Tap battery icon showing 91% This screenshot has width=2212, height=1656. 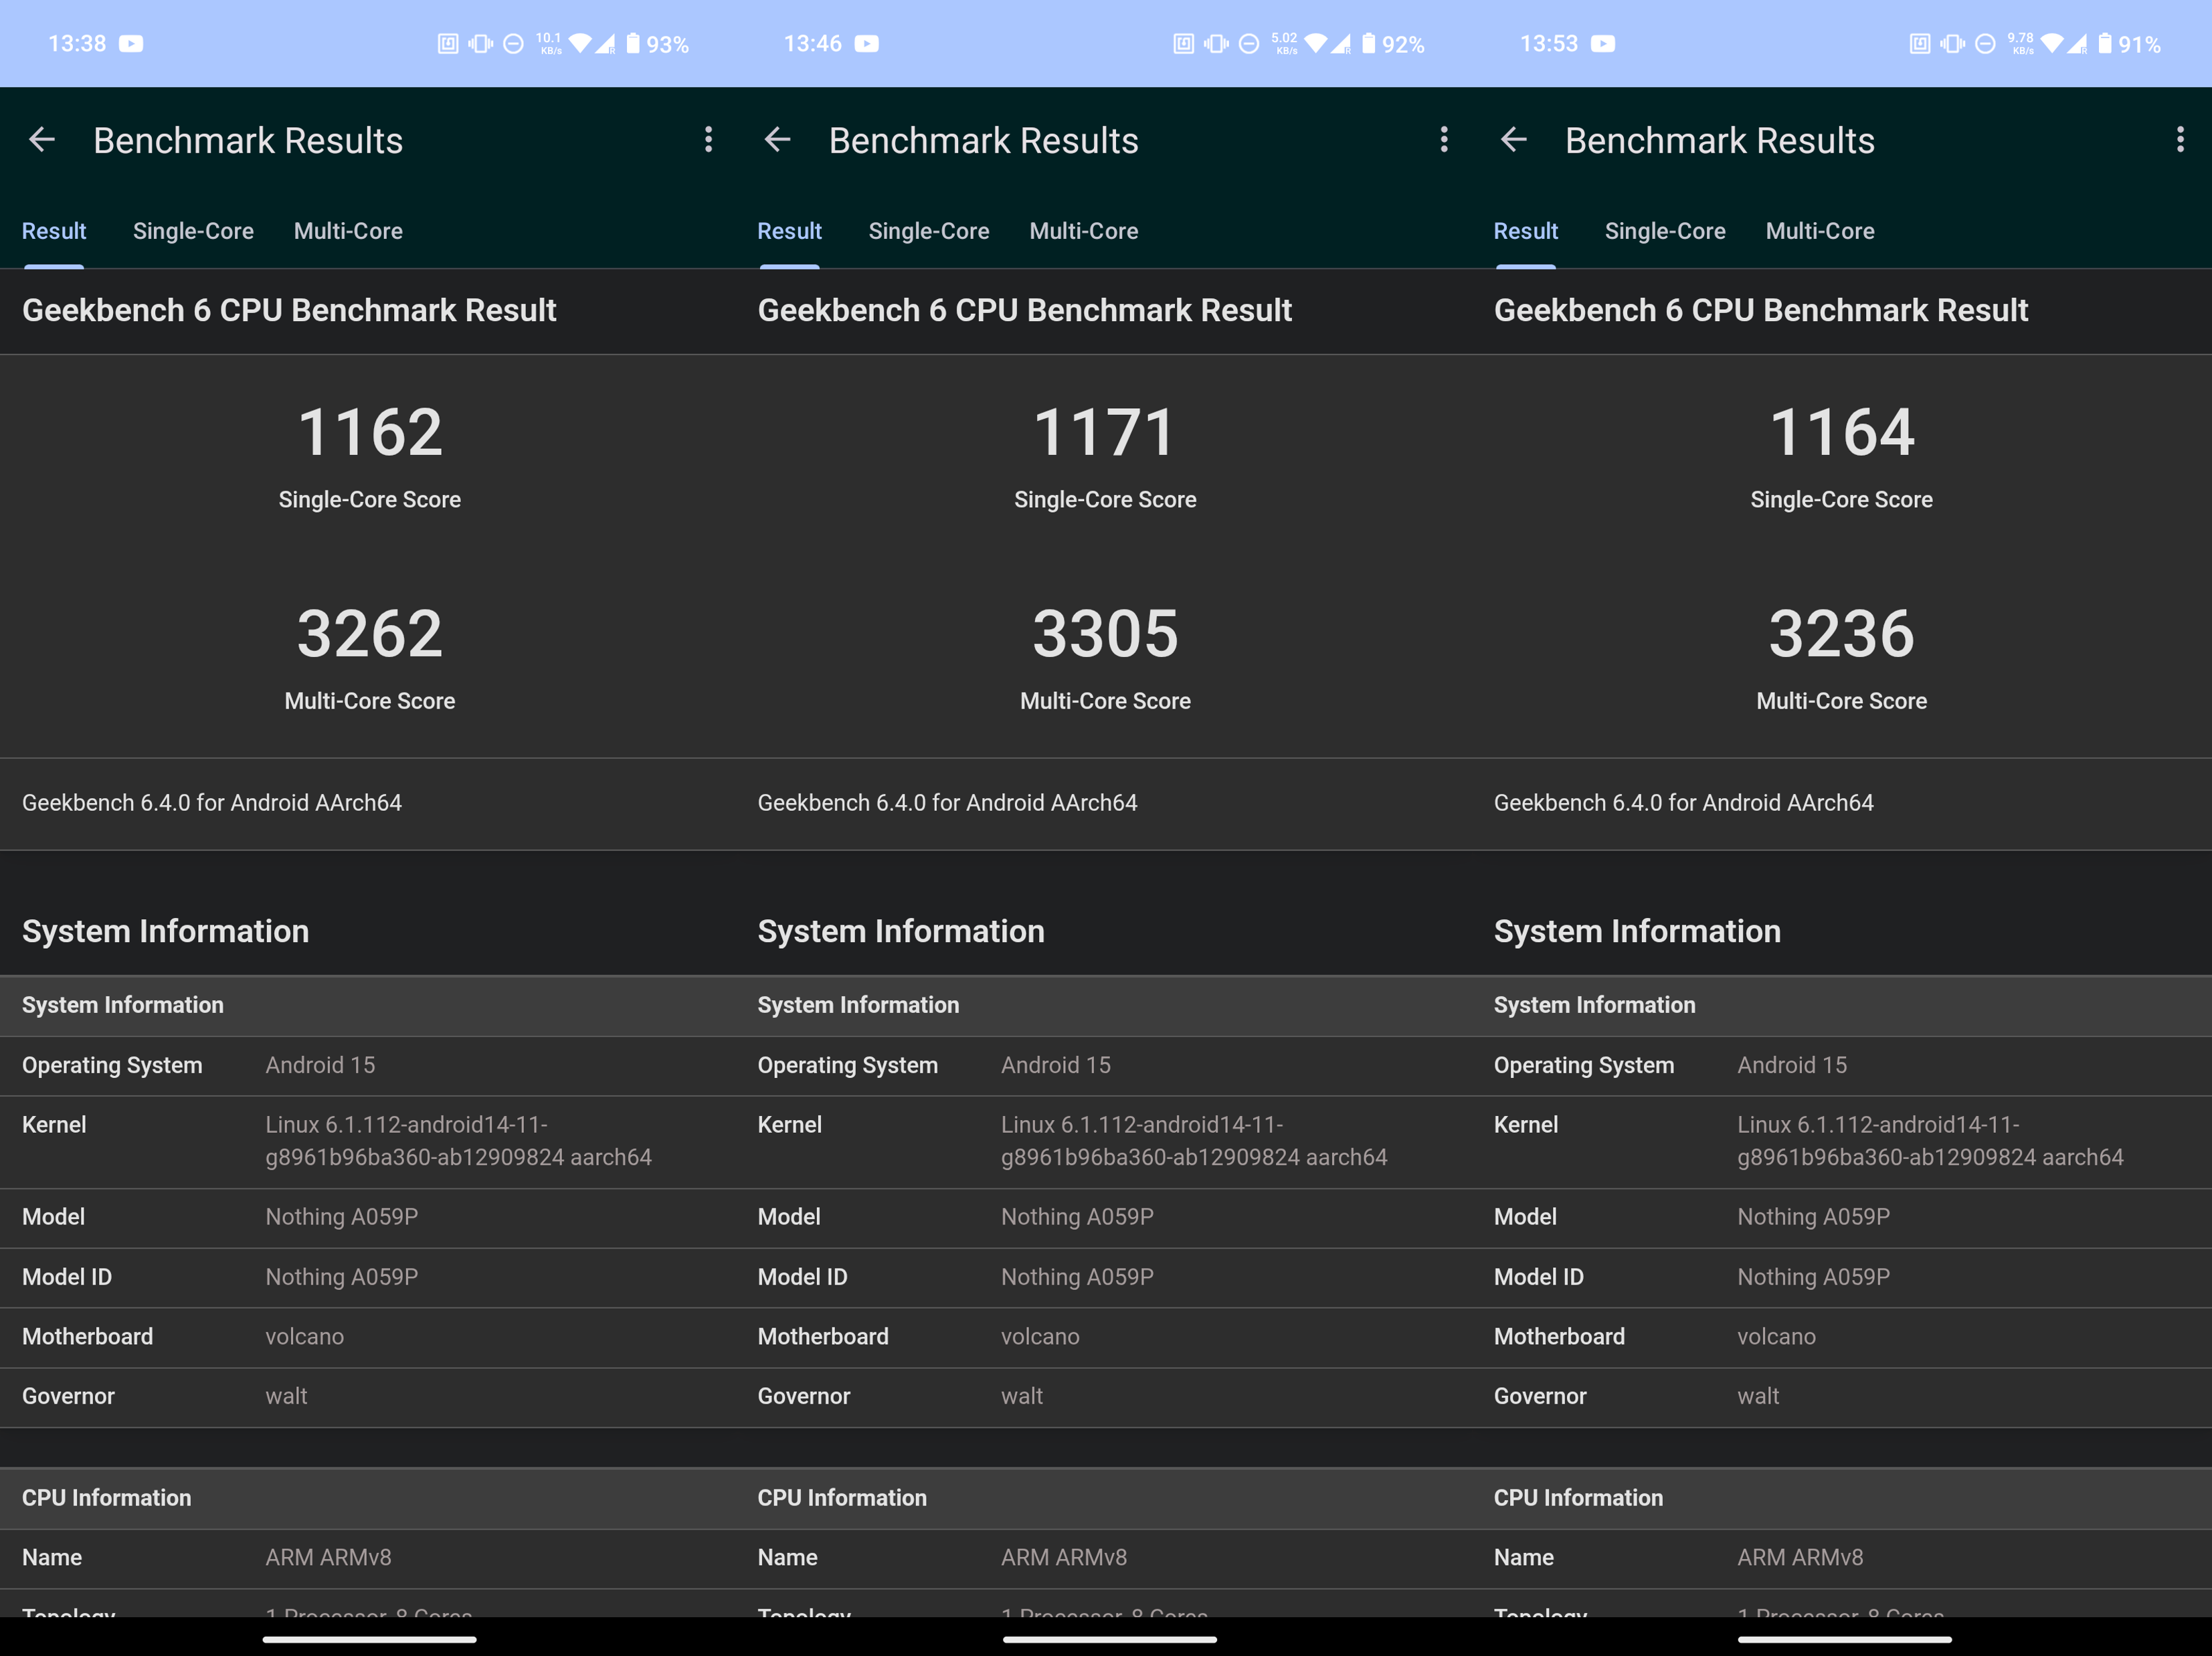[x=2105, y=44]
